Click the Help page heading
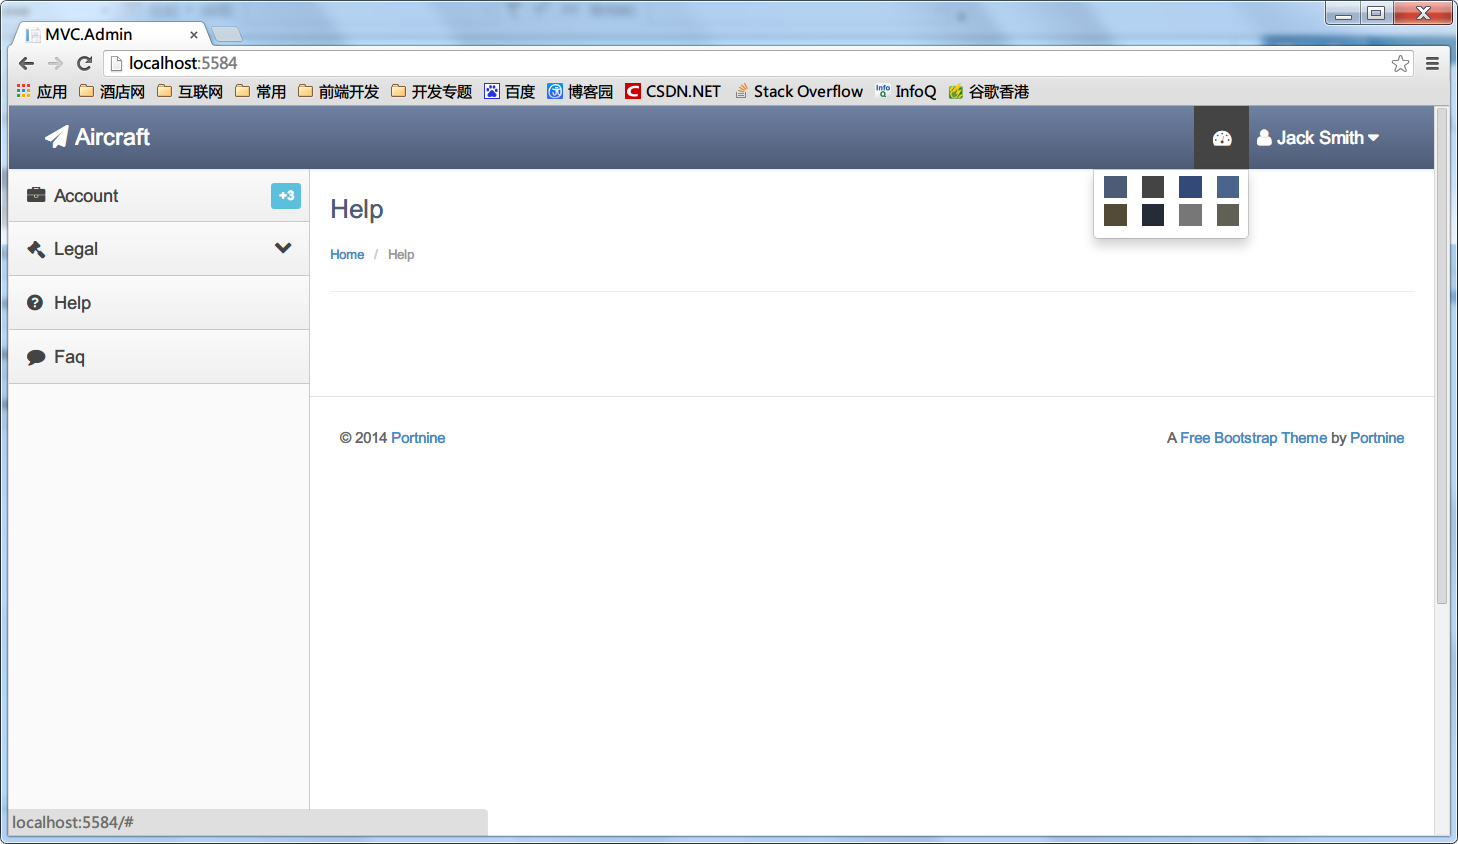 (x=357, y=209)
